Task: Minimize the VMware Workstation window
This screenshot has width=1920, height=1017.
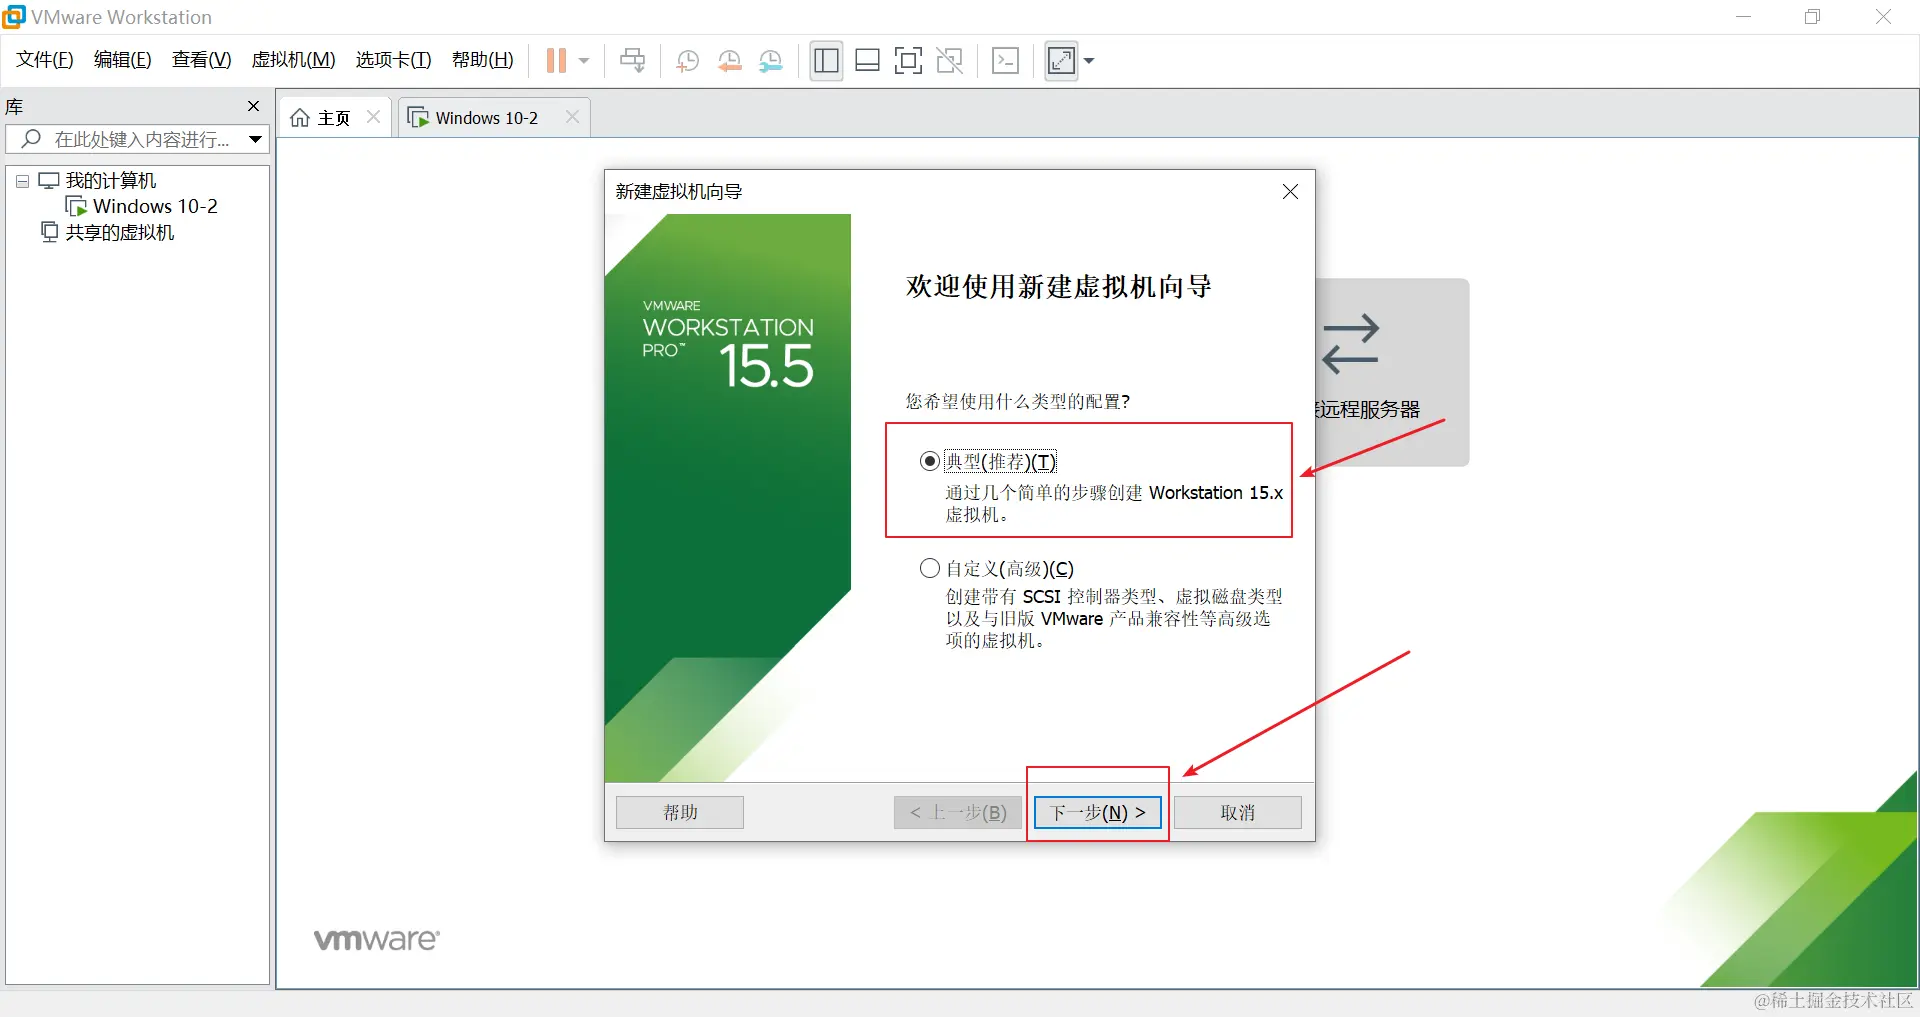Action: [1743, 17]
